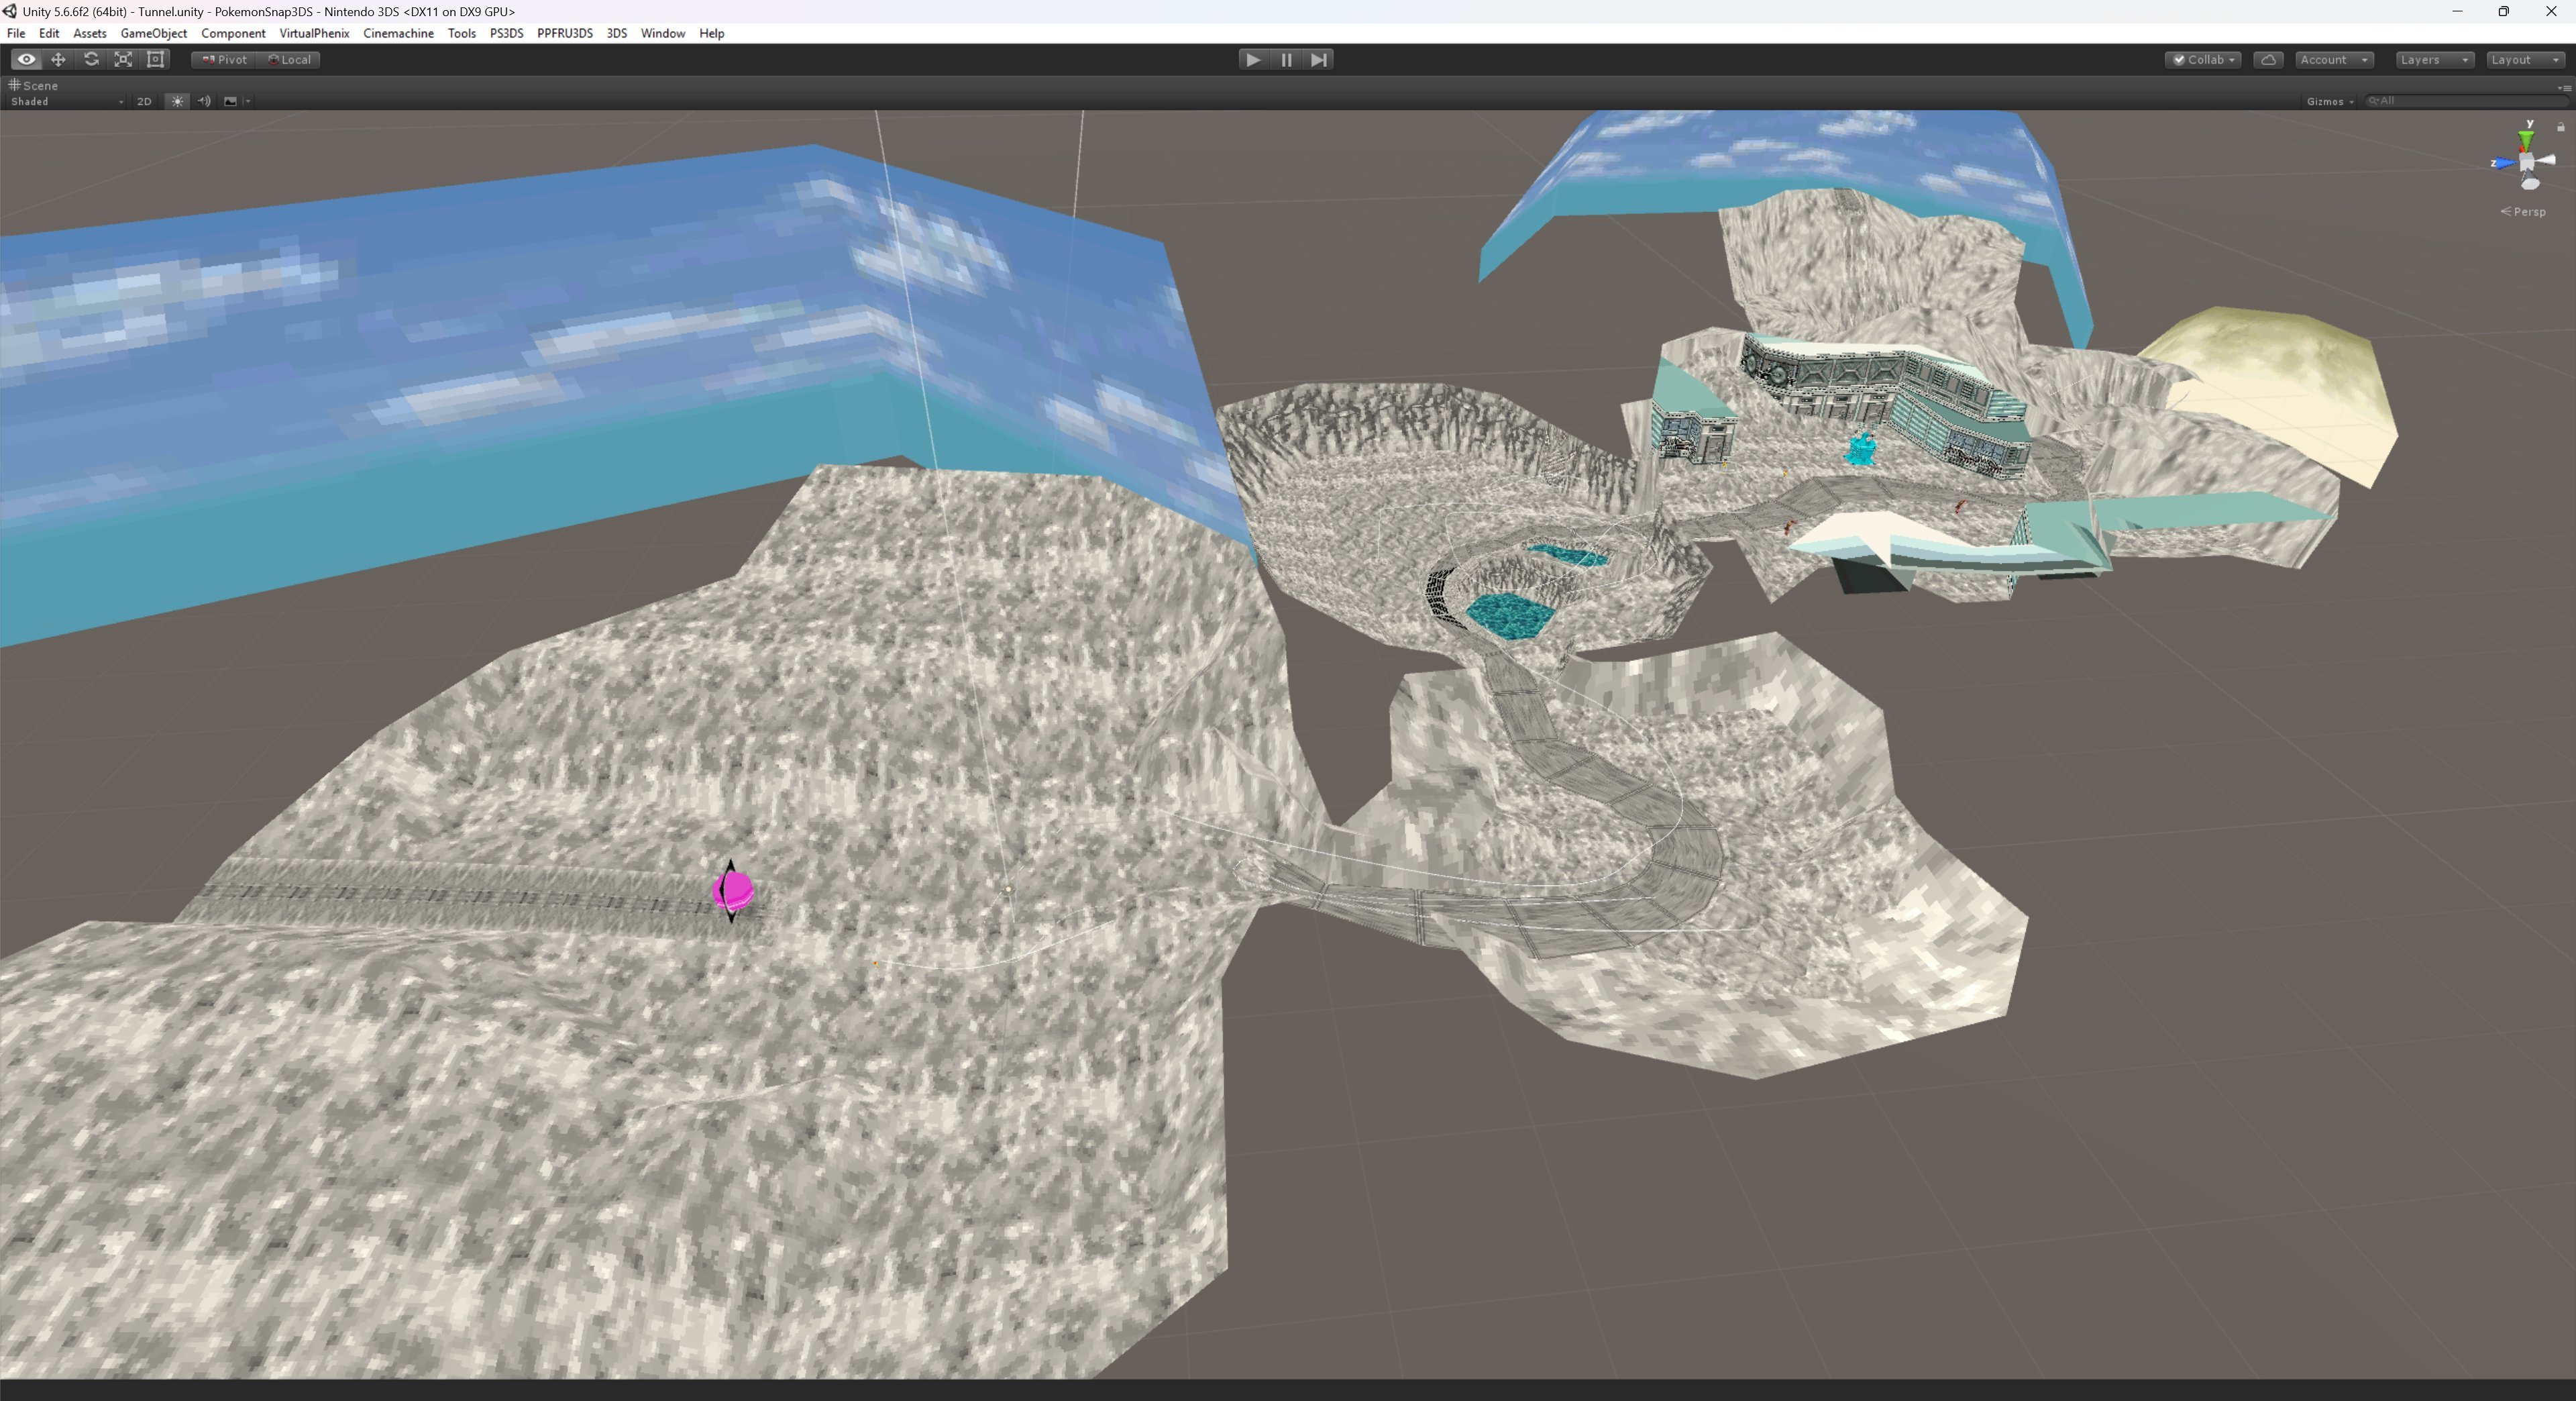
Task: Open the 3DS menu
Action: click(617, 33)
